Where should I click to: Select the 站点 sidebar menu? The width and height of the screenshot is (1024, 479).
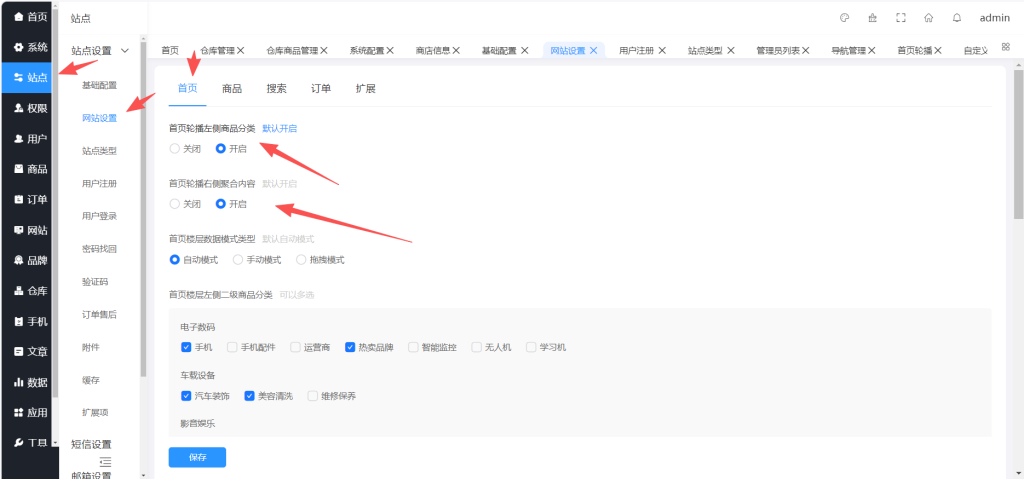[29, 78]
